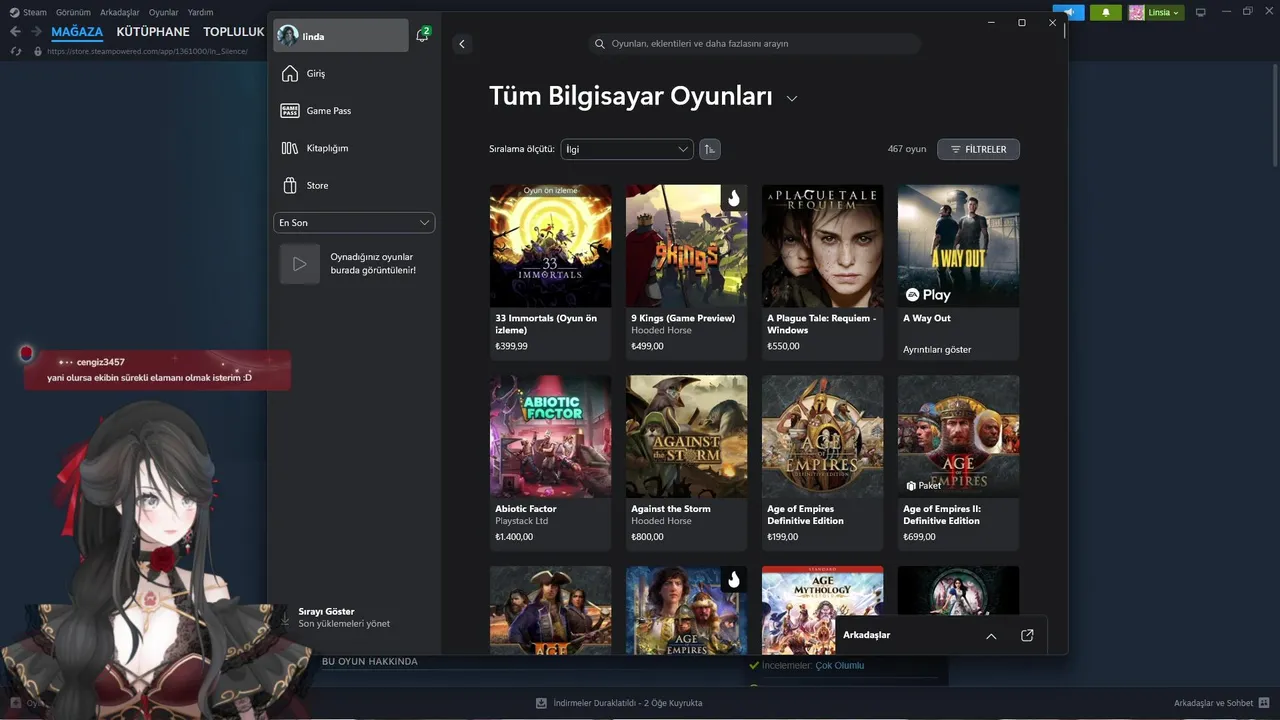Image resolution: width=1280 pixels, height=720 pixels.
Task: Click the ₺1.400,00 price of Abiotic Factor
Action: coord(514,537)
